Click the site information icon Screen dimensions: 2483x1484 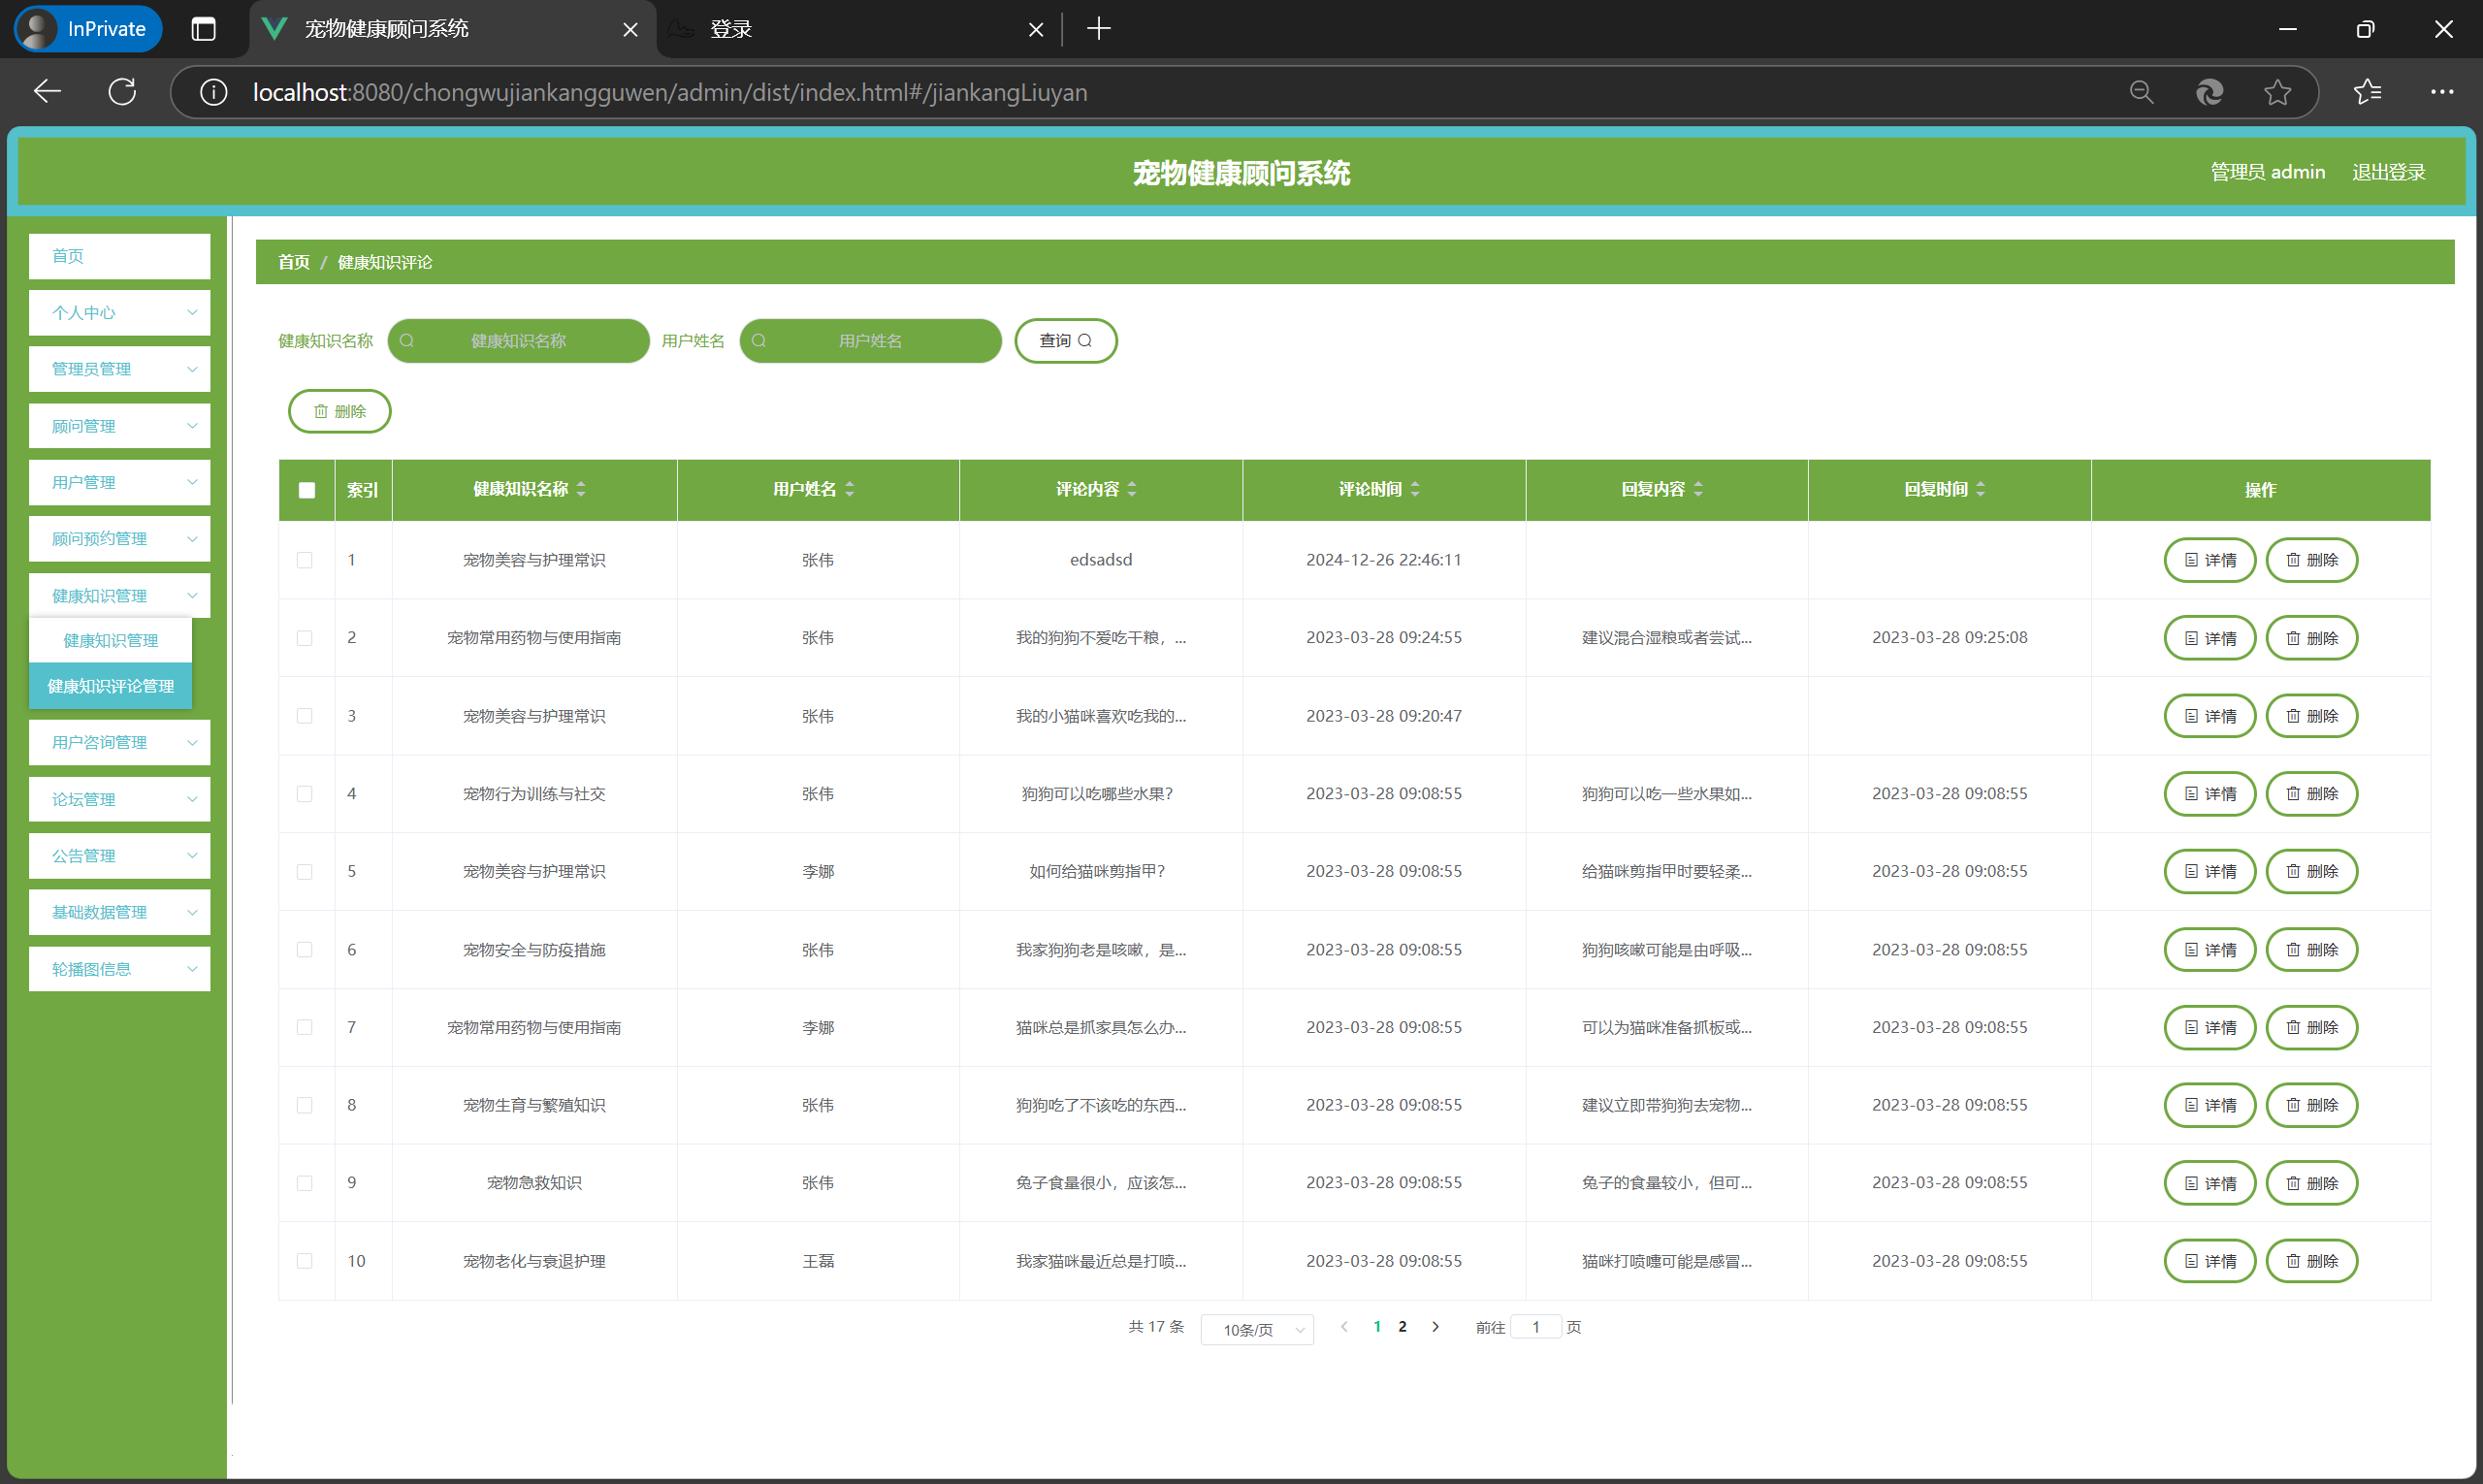pyautogui.click(x=213, y=92)
